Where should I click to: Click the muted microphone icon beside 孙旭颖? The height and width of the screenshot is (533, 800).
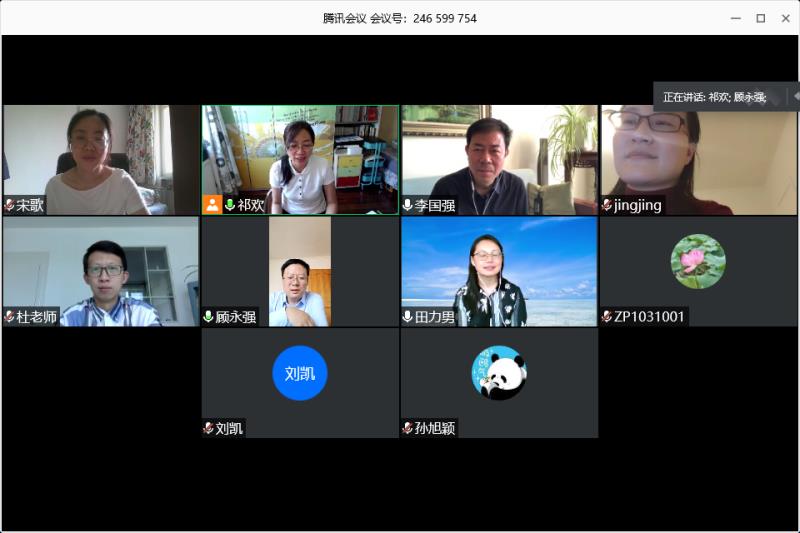click(408, 428)
